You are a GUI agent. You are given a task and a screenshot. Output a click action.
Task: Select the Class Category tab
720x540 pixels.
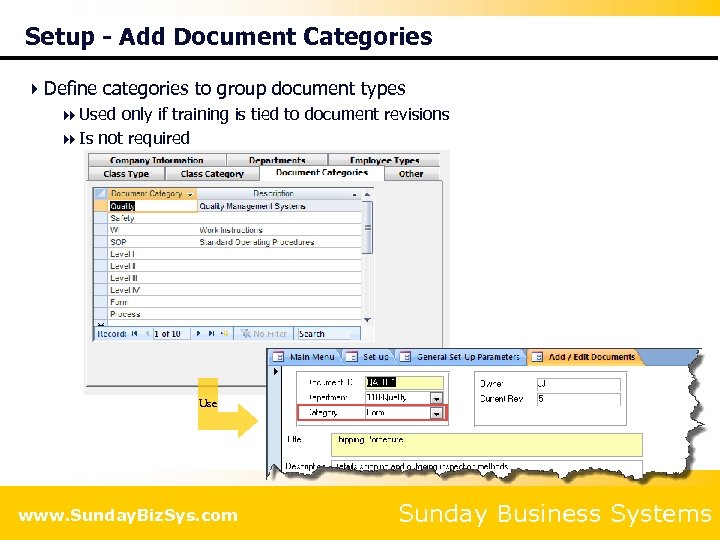click(212, 174)
